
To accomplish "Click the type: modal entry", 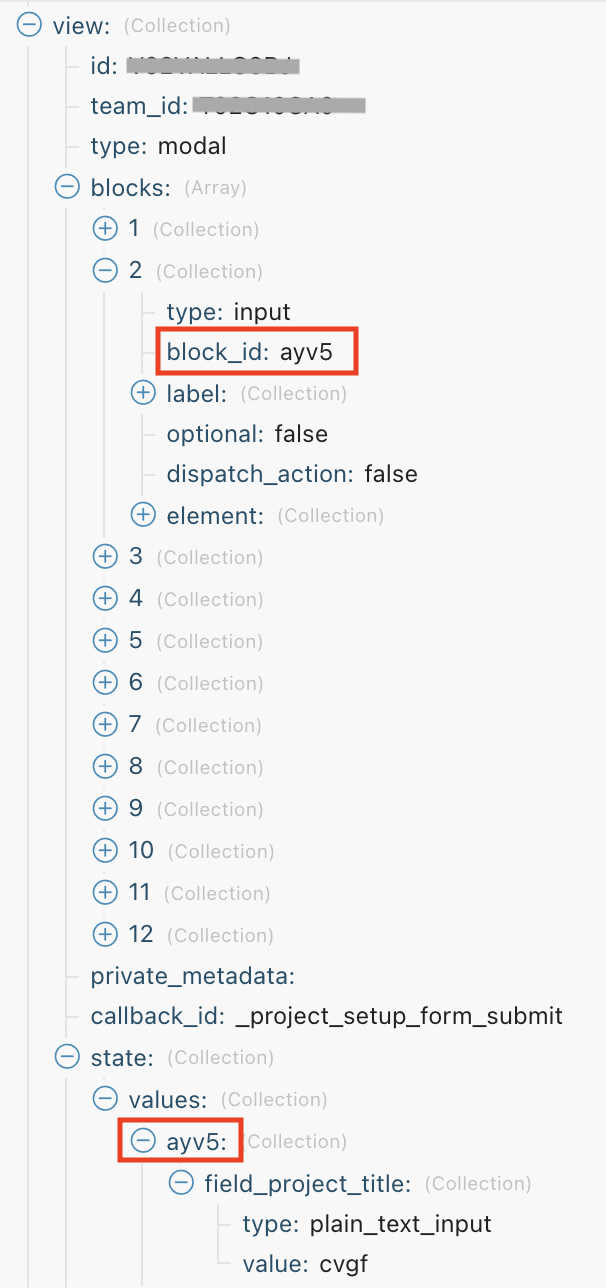I will click(x=159, y=146).
